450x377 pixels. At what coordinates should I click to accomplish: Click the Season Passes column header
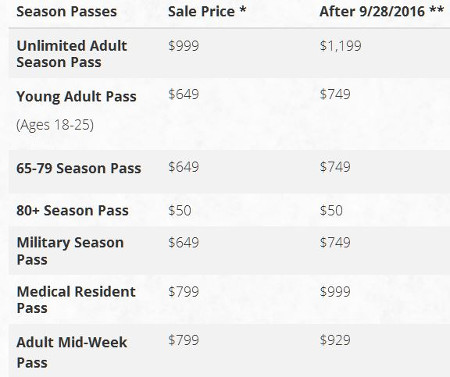pos(67,12)
